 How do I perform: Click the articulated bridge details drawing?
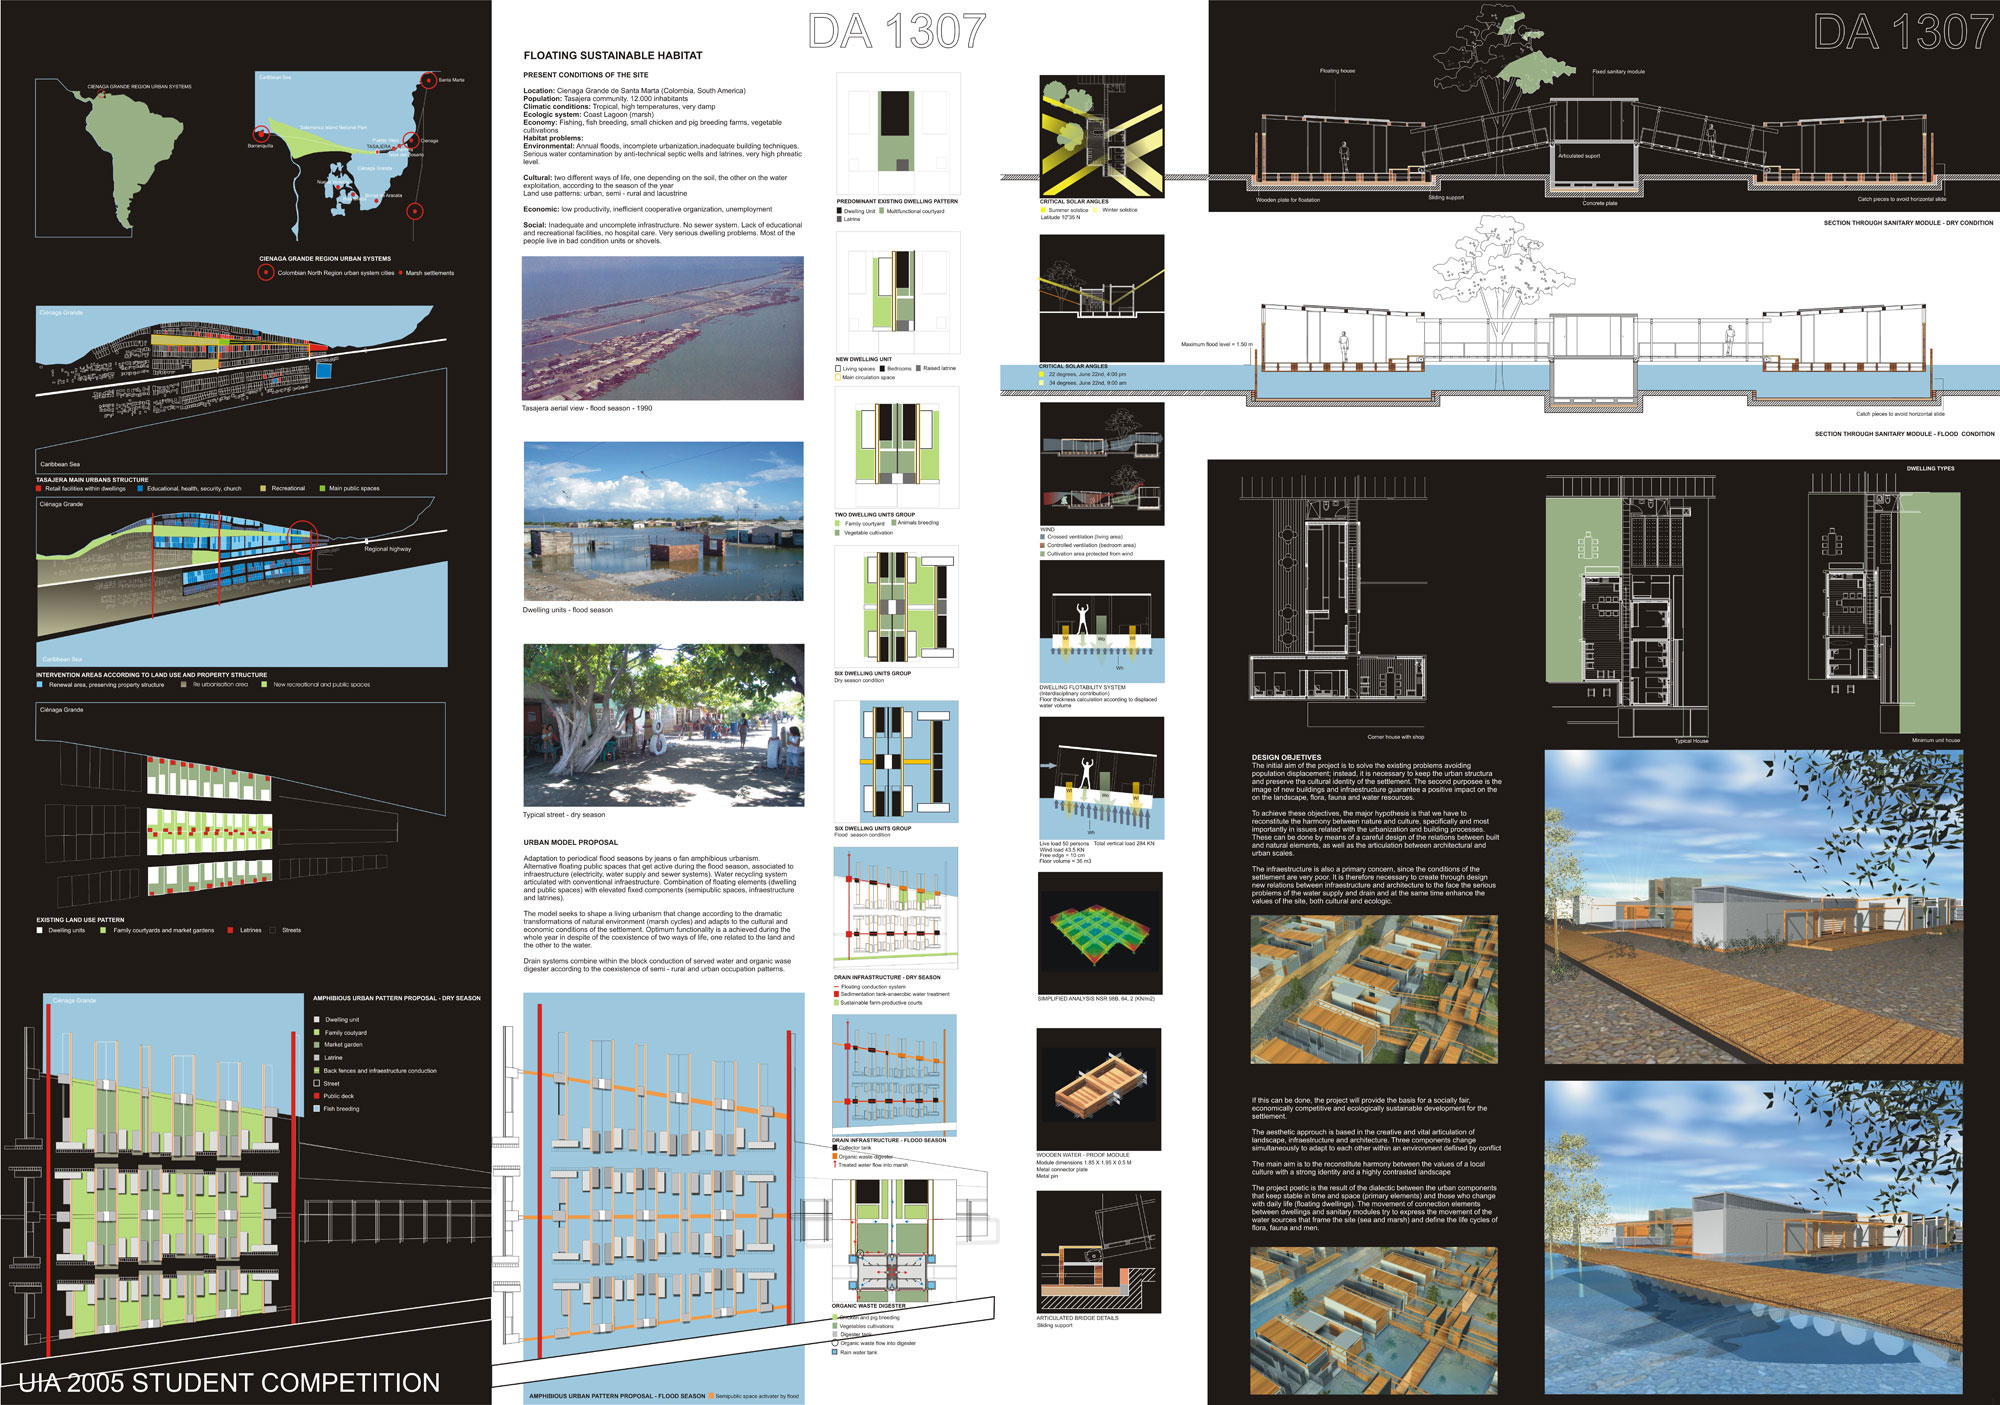[1099, 1251]
